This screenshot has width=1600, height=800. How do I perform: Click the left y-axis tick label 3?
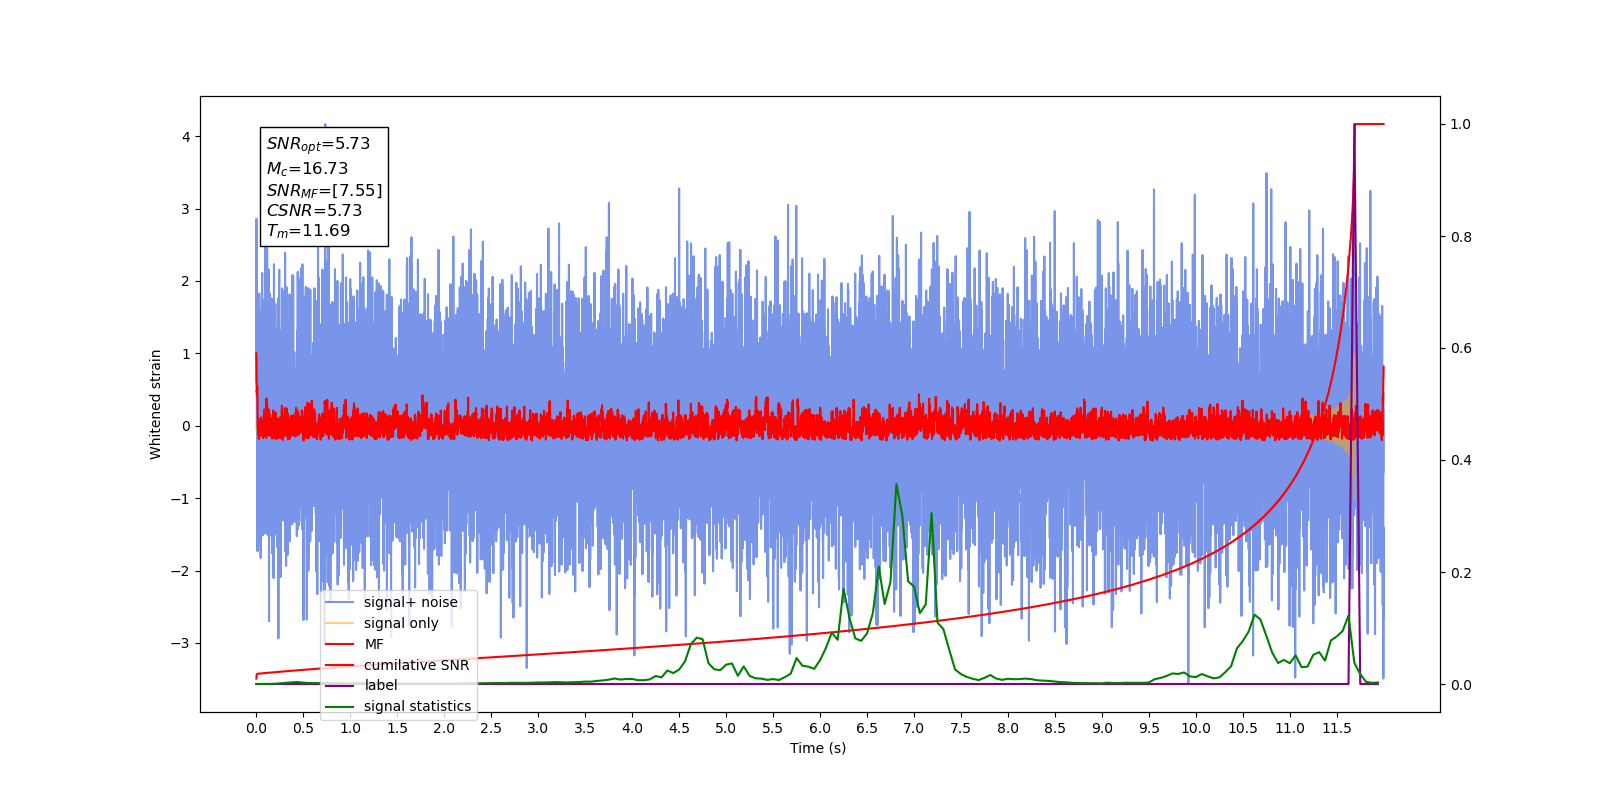185,209
